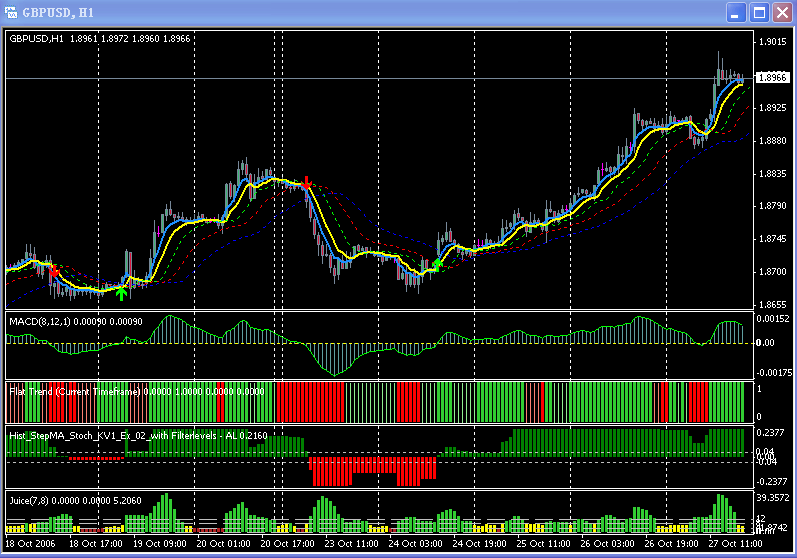Screen dimensions: 797x558
Task: Click the -0.2377 StepMA scale value
Action: click(x=771, y=482)
